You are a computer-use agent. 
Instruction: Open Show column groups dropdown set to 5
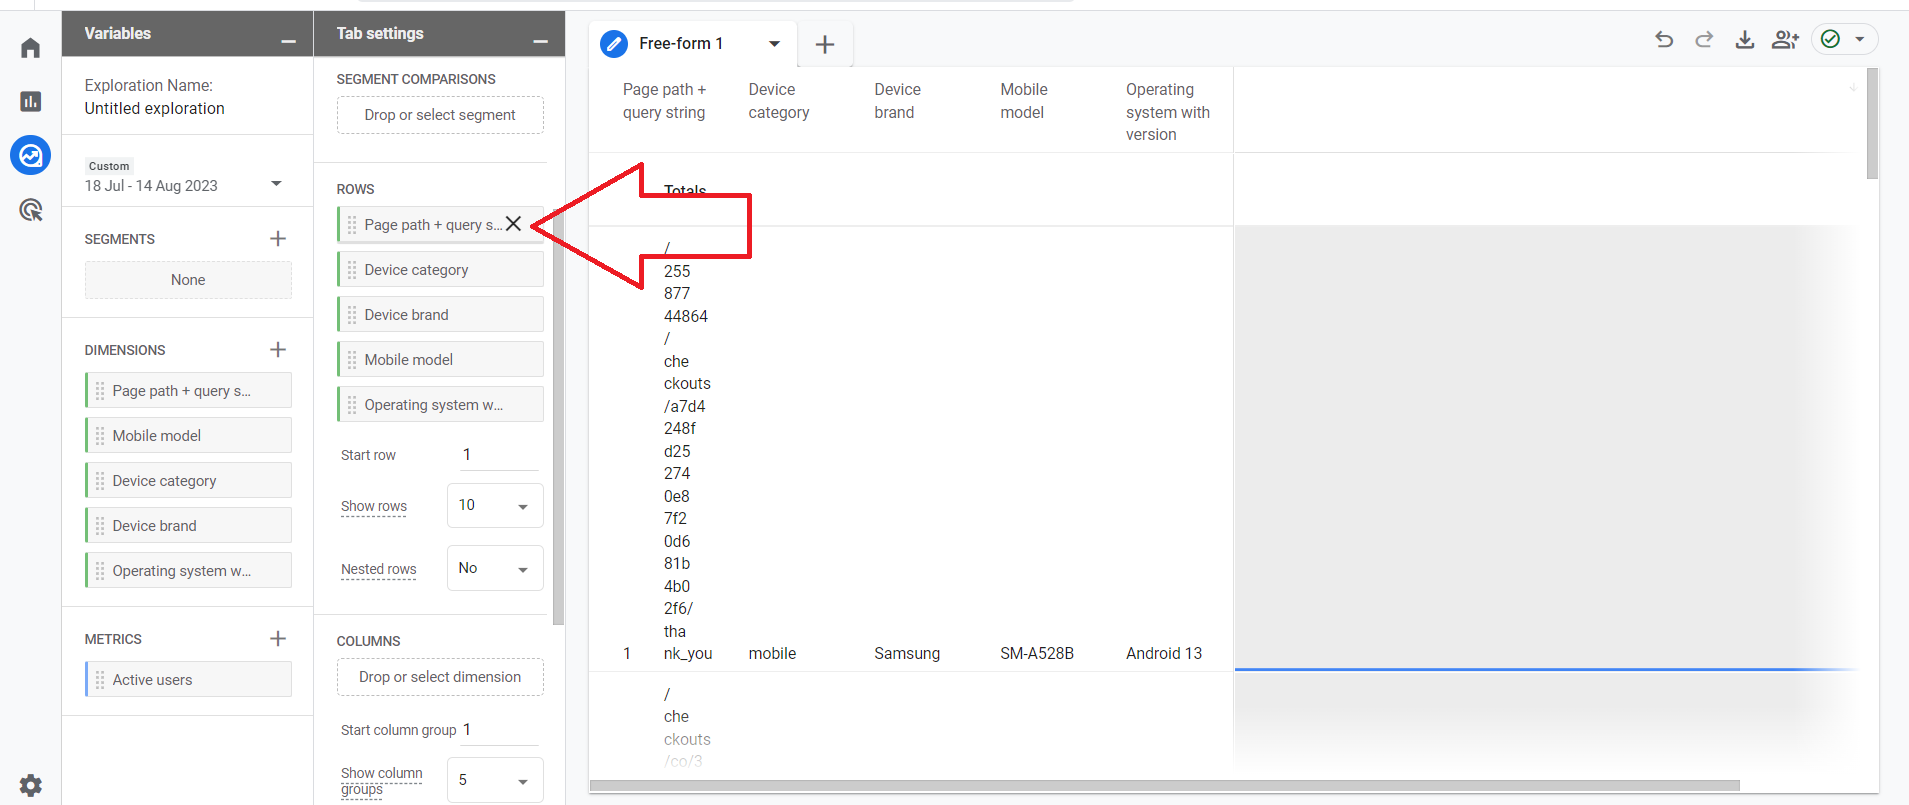tap(495, 780)
